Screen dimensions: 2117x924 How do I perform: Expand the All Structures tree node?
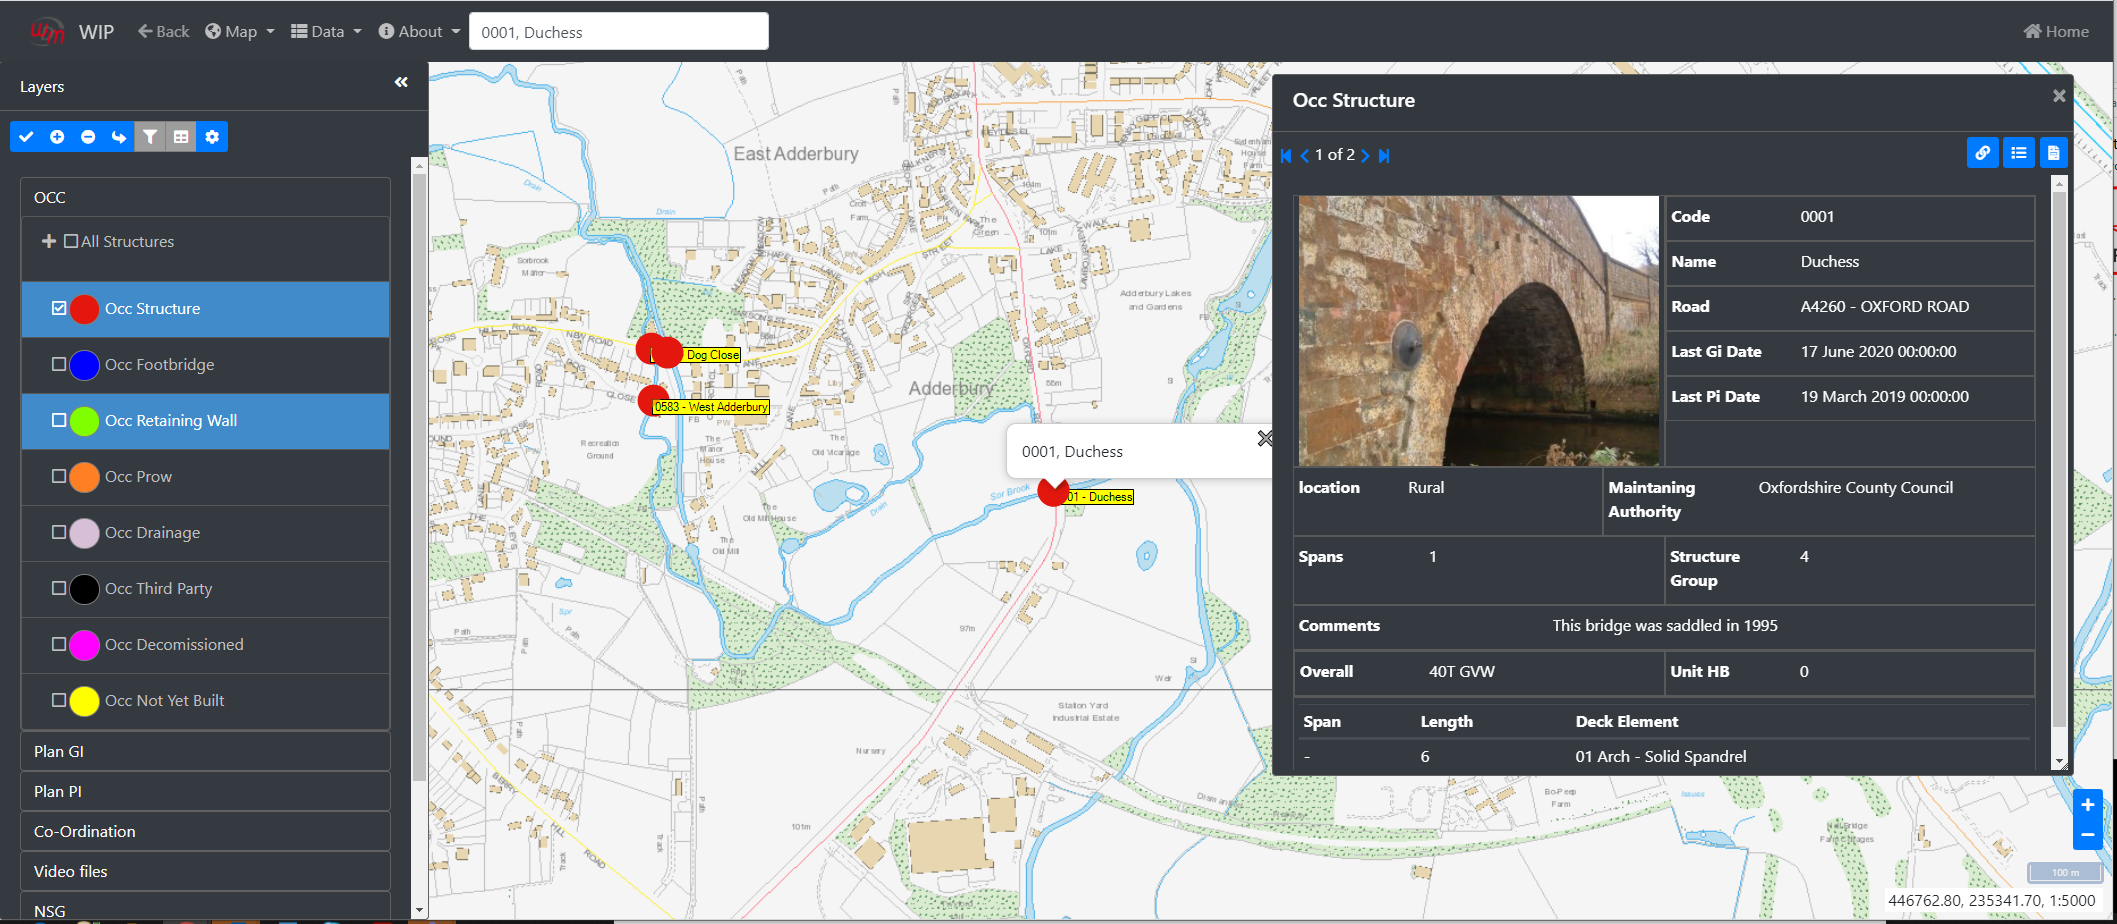point(48,241)
